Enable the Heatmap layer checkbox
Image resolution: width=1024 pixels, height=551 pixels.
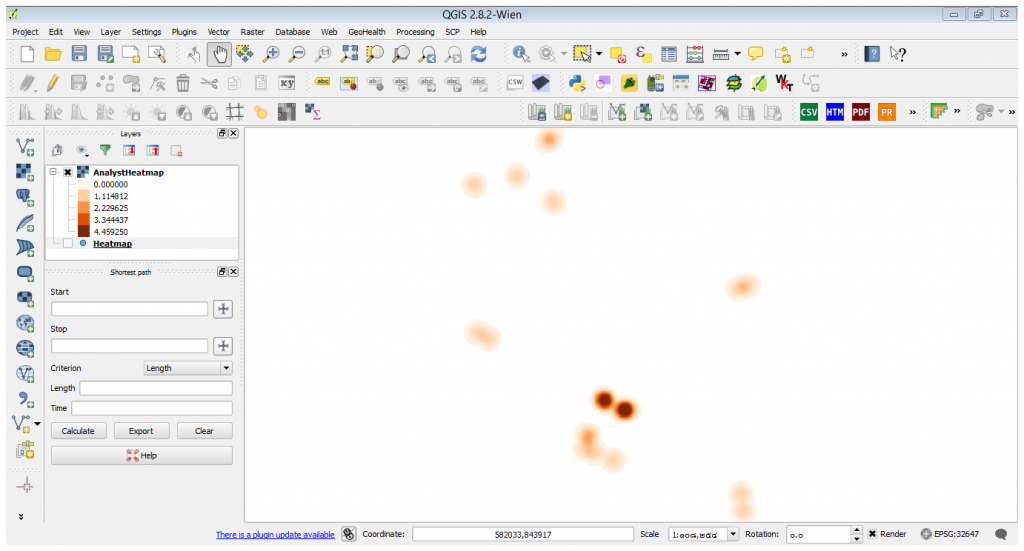coord(68,243)
